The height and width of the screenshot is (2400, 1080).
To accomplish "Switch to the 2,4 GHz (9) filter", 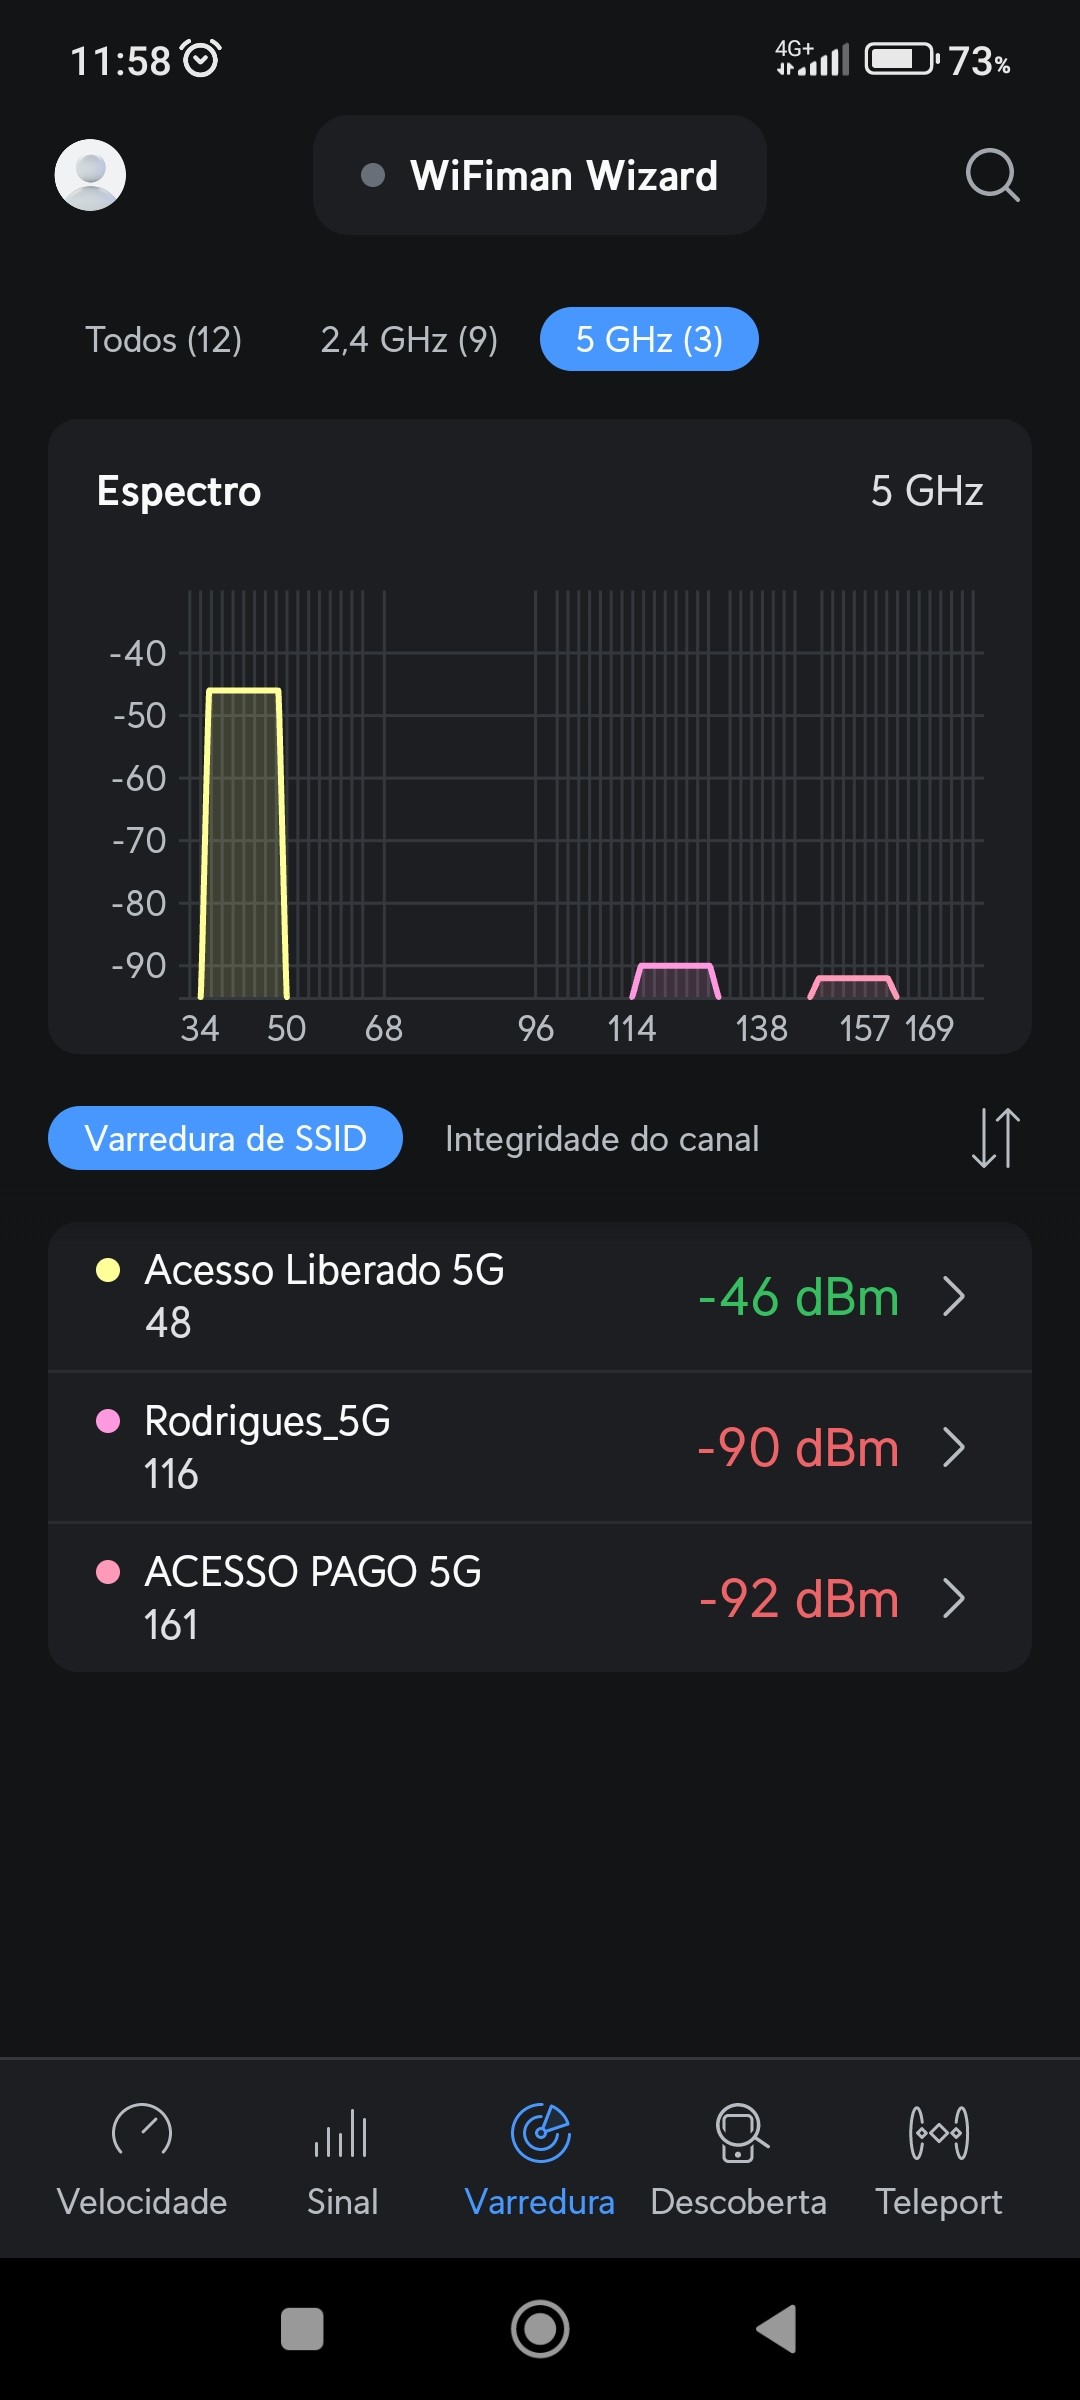I will 409,340.
